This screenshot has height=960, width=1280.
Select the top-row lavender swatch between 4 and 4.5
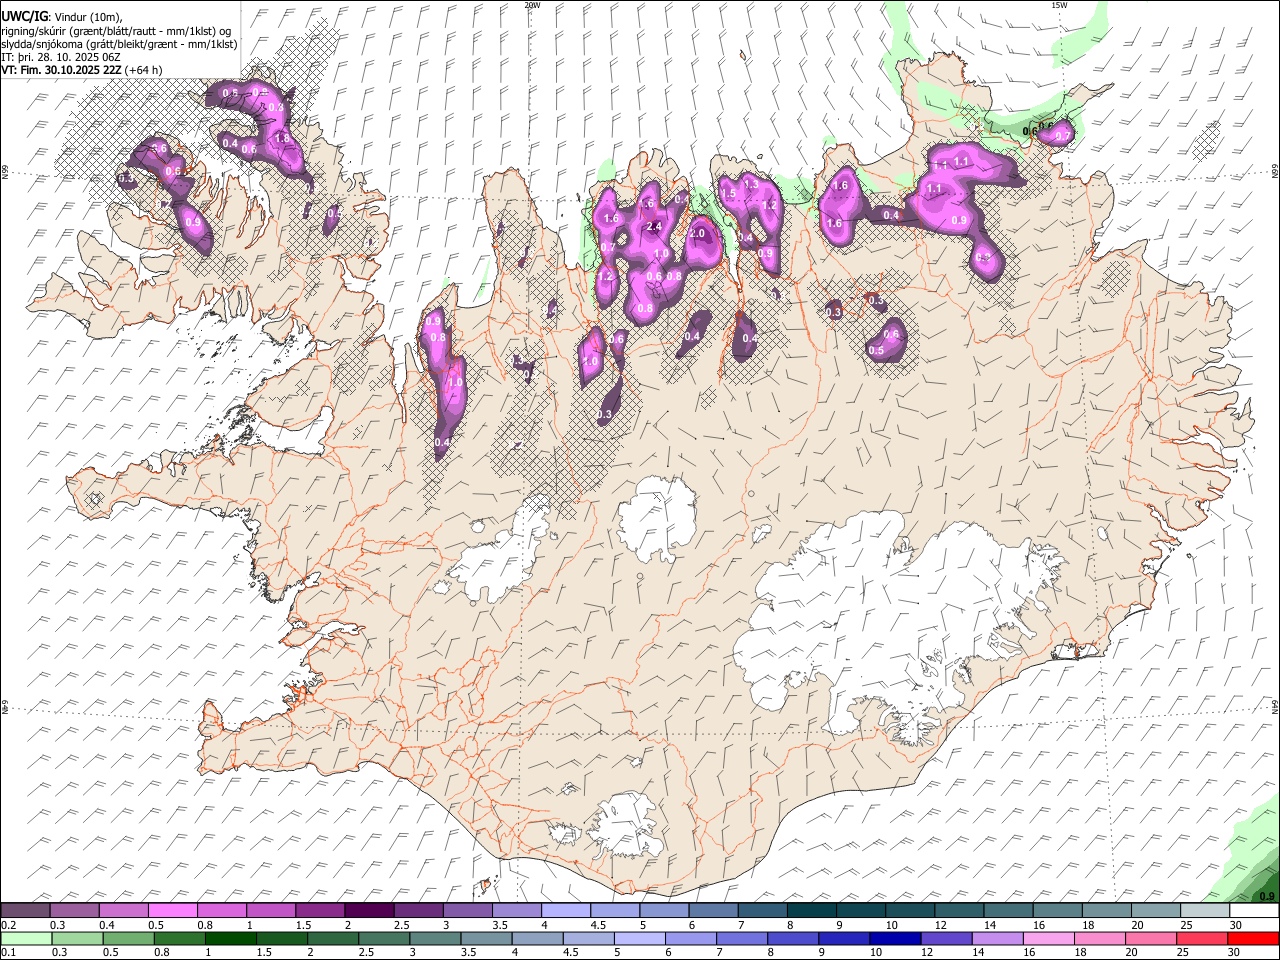tap(565, 910)
